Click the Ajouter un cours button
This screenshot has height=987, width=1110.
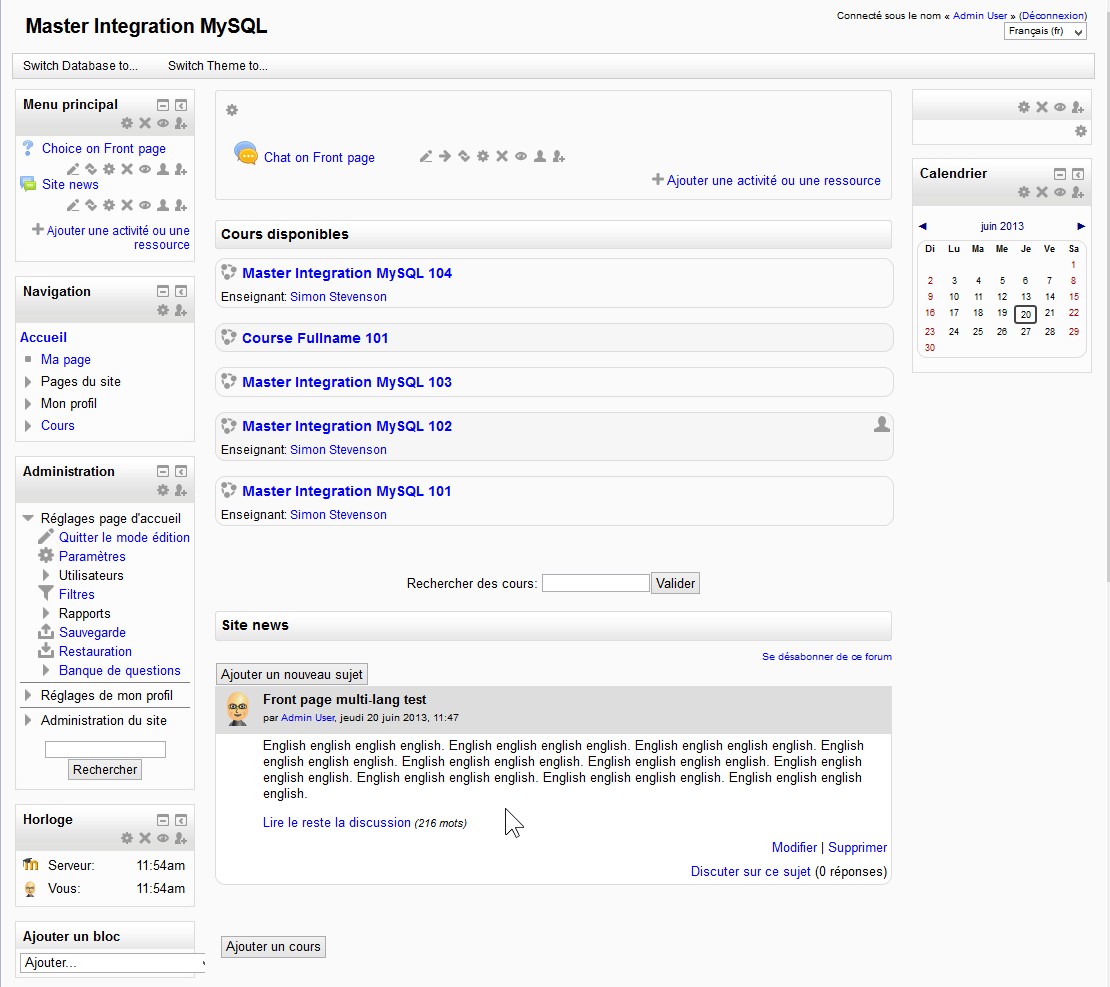(x=273, y=947)
